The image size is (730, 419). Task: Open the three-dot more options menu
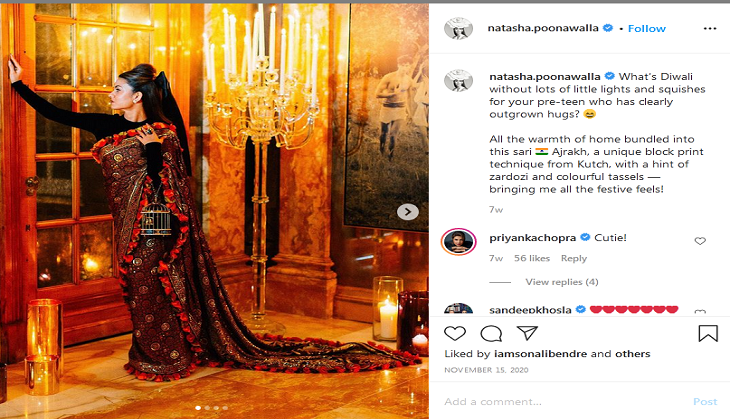(x=710, y=29)
